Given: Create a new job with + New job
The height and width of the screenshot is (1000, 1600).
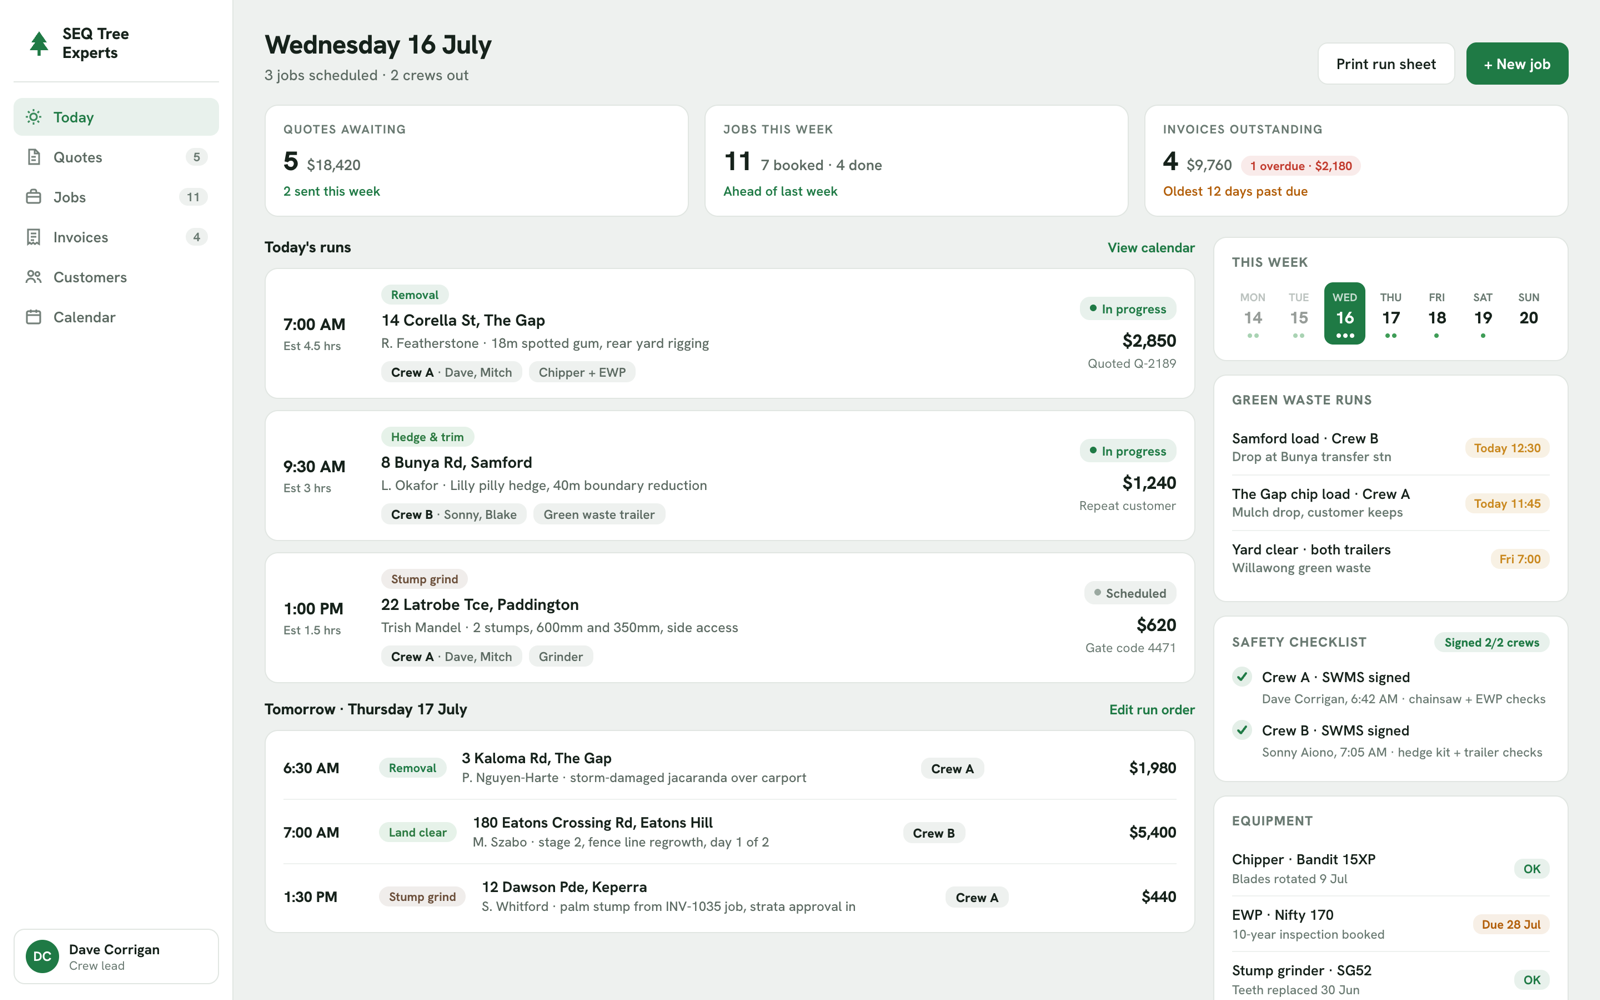Looking at the screenshot, I should [x=1517, y=64].
